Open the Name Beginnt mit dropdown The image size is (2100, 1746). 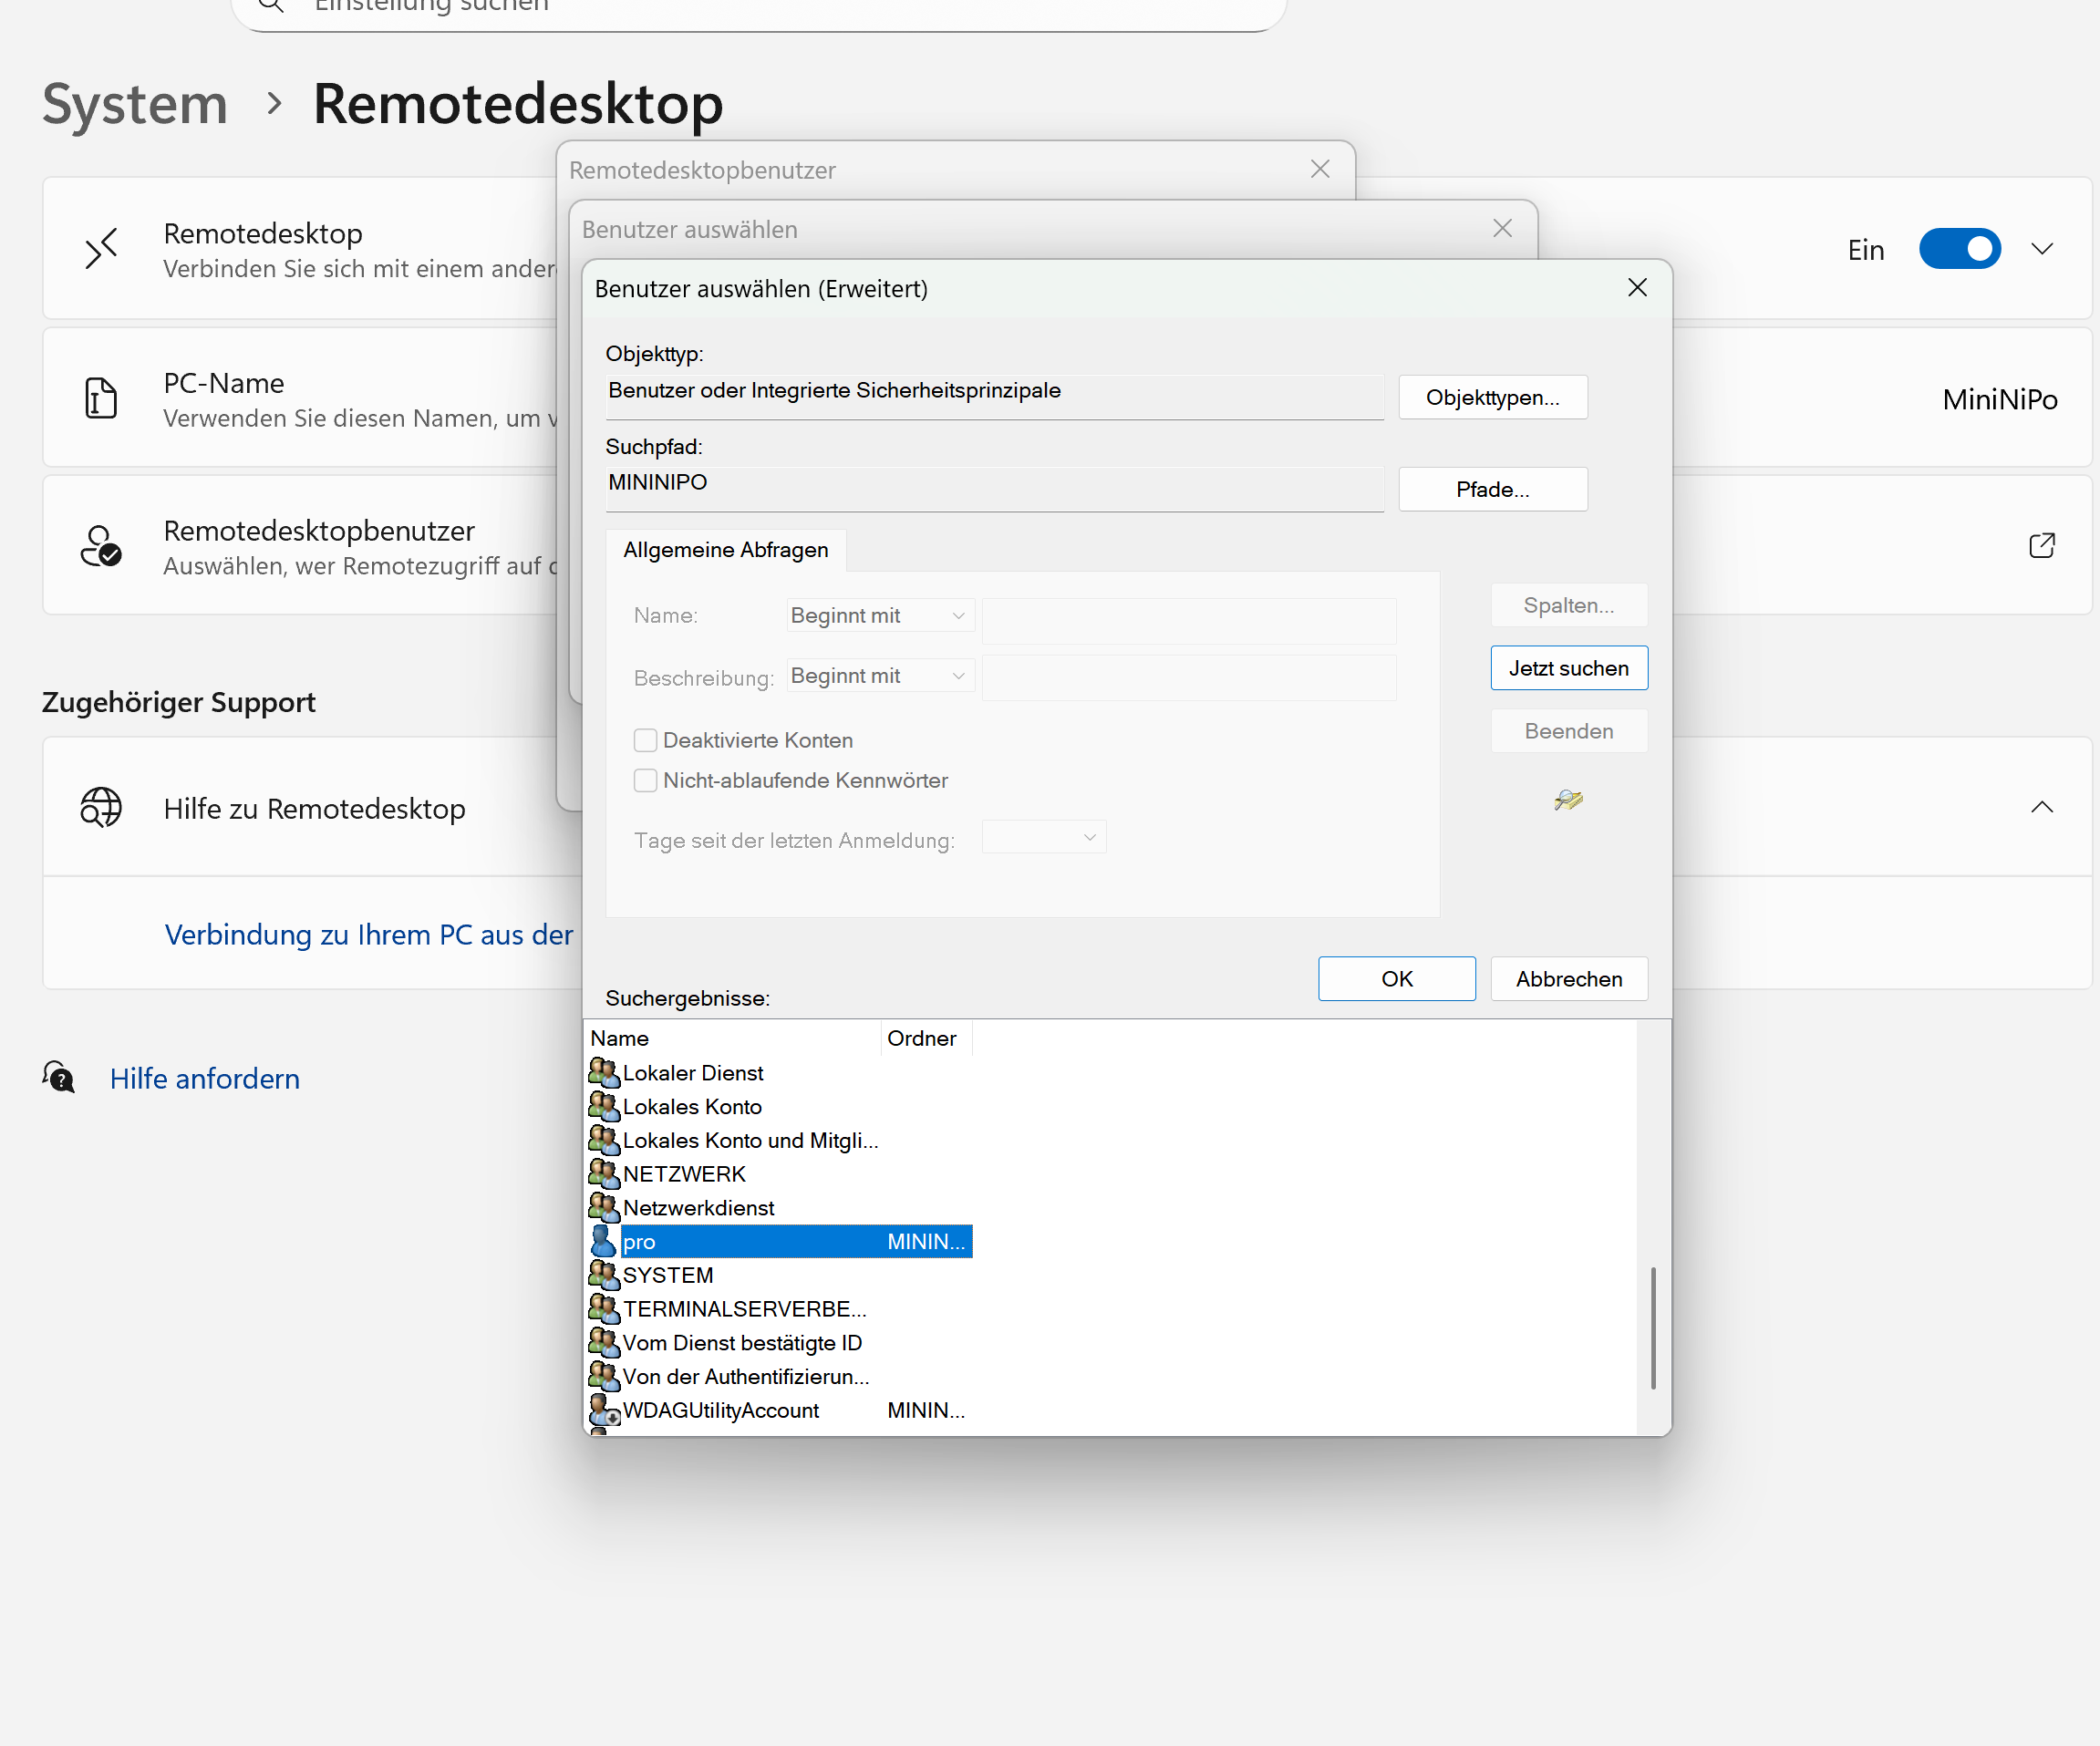879,616
